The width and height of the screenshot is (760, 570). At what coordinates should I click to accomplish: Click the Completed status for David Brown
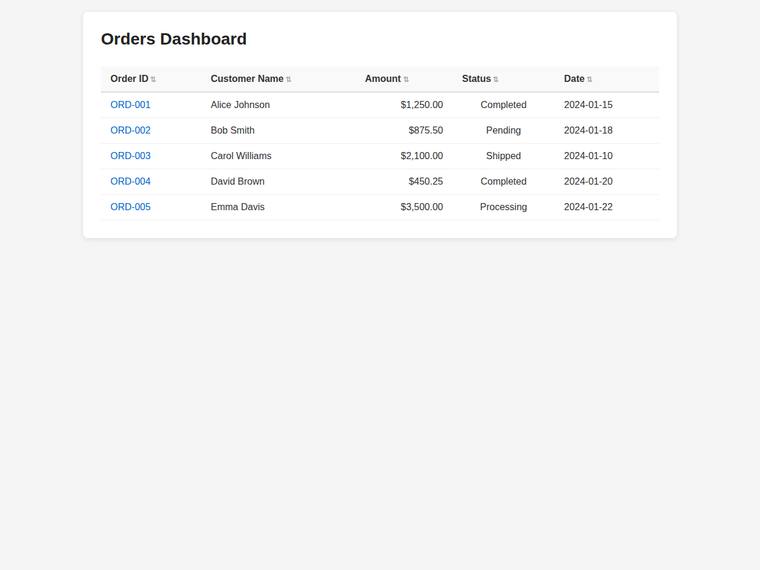point(504,181)
